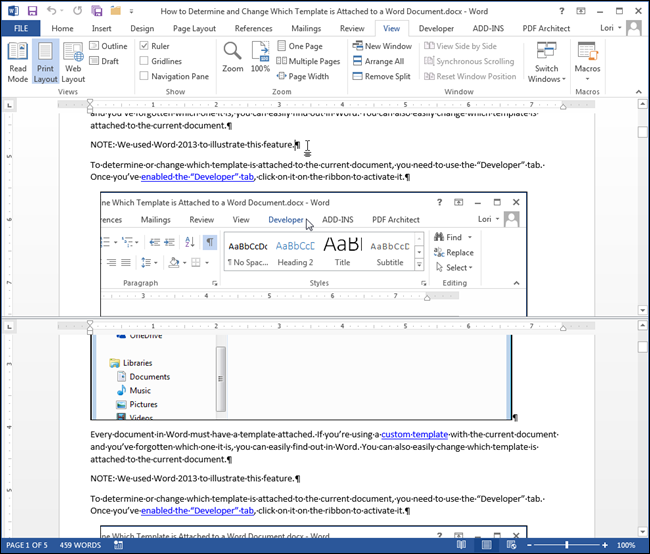Viewport: 650px width, 554px height.
Task: Select the Web Layout view icon
Action: point(73,62)
